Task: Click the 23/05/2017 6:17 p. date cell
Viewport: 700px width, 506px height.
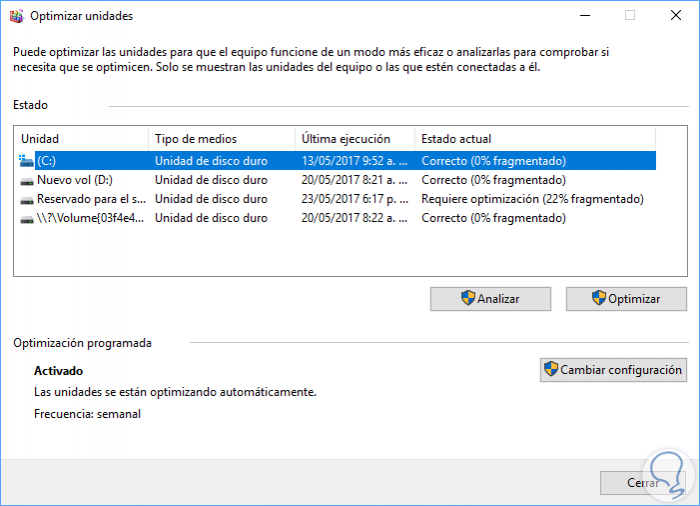Action: click(x=354, y=199)
